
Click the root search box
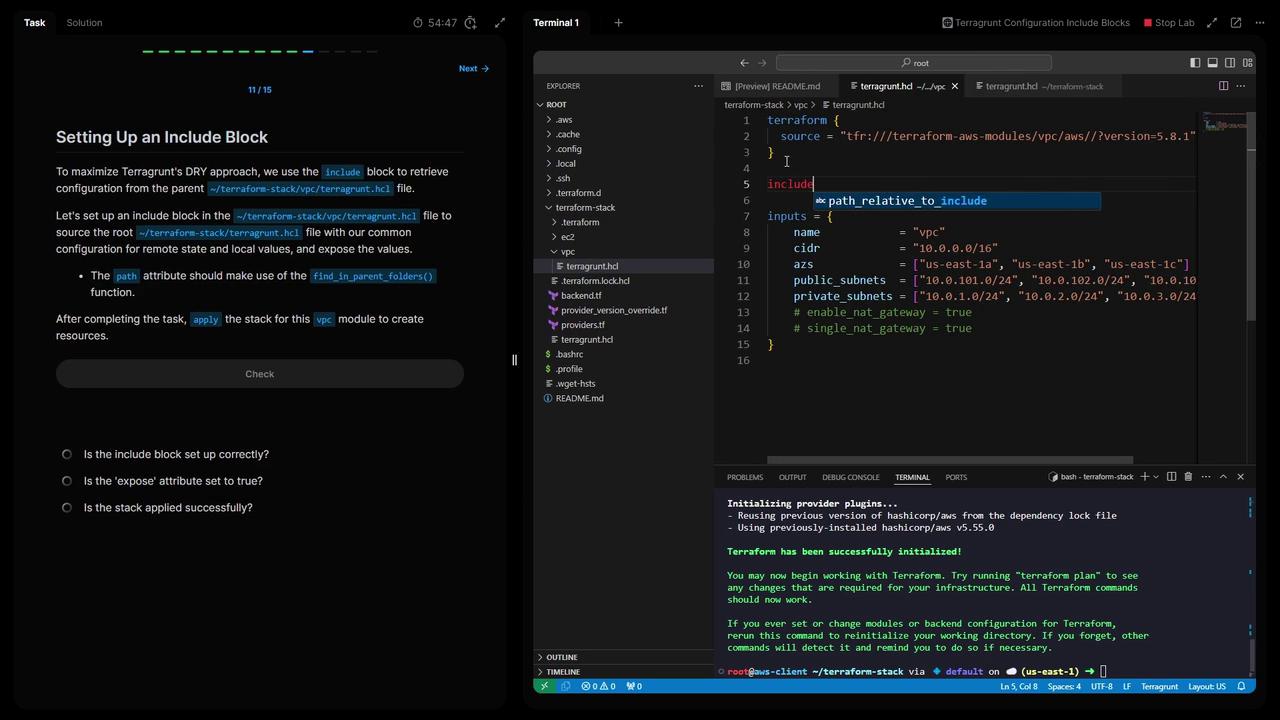[915, 63]
